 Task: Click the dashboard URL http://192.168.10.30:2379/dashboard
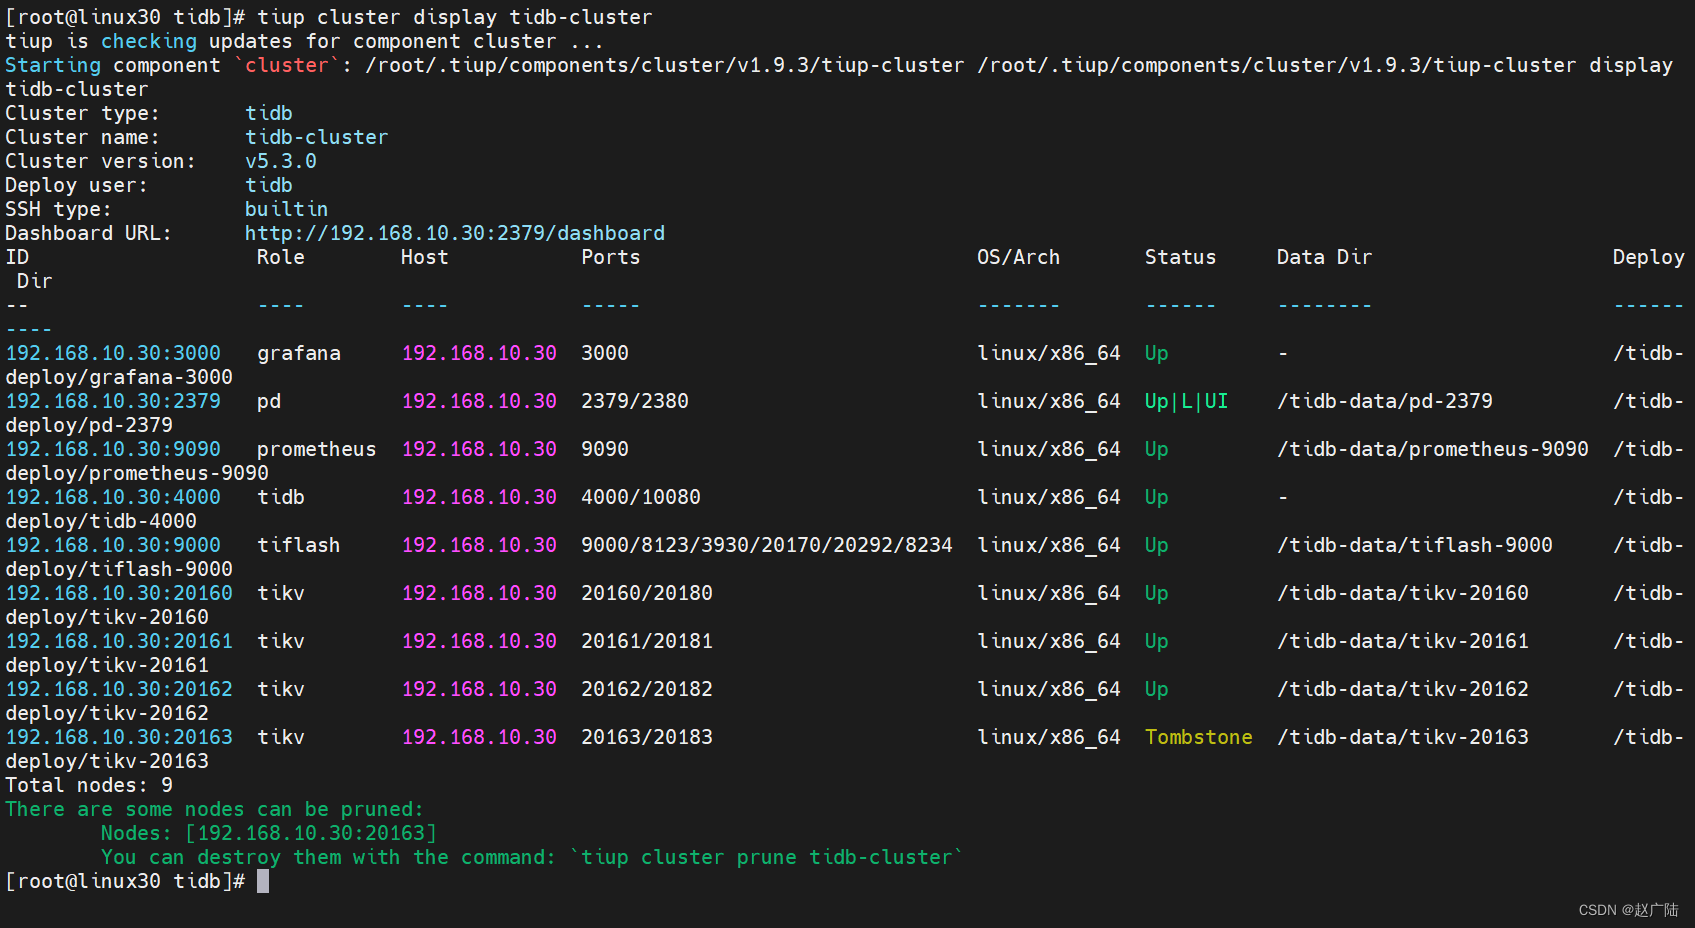click(455, 233)
